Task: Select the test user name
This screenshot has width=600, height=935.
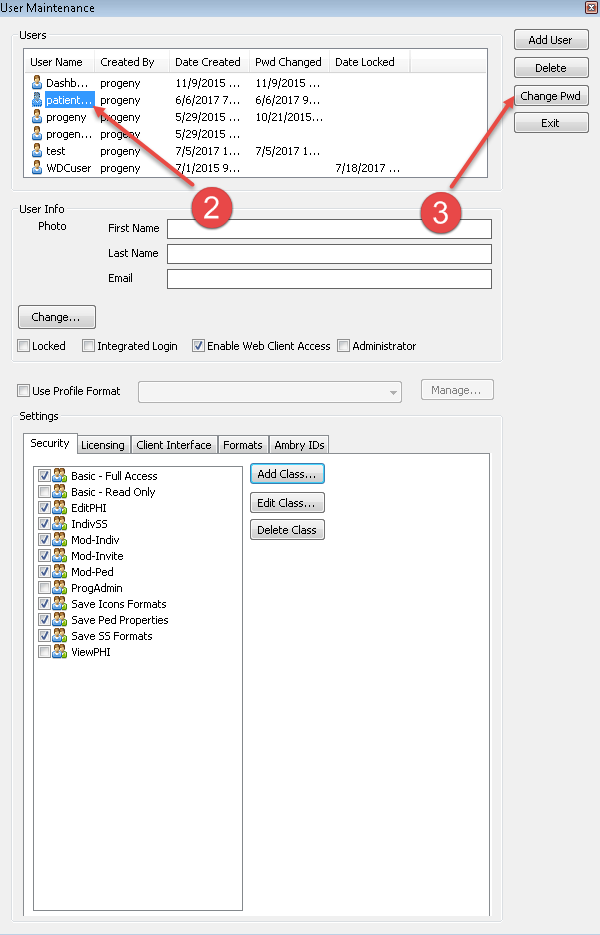Action: pos(56,151)
